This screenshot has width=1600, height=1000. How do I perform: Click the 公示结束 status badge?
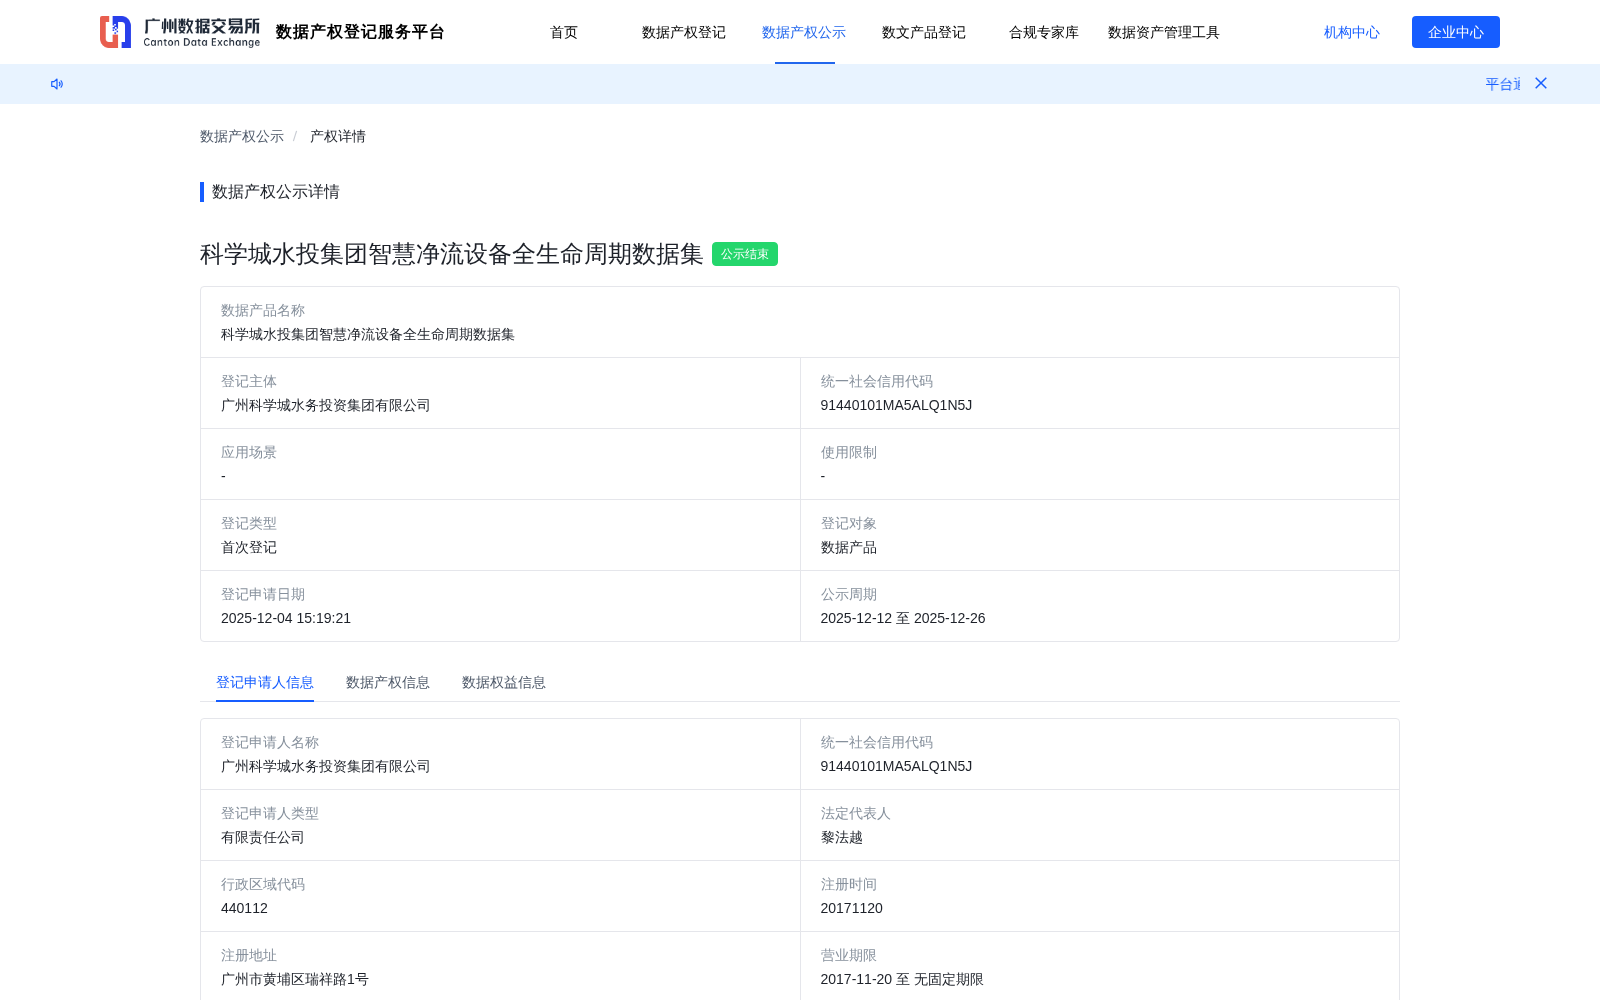745,254
